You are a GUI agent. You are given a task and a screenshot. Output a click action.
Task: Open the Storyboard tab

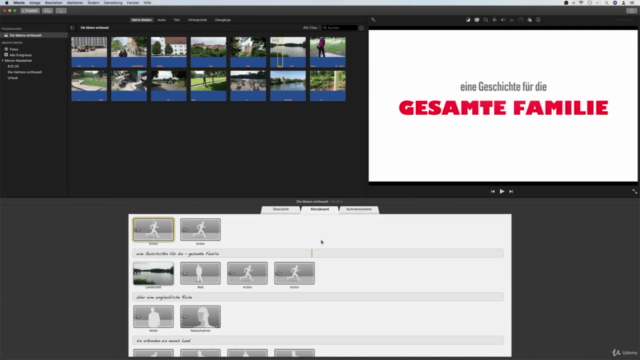pyautogui.click(x=320, y=209)
